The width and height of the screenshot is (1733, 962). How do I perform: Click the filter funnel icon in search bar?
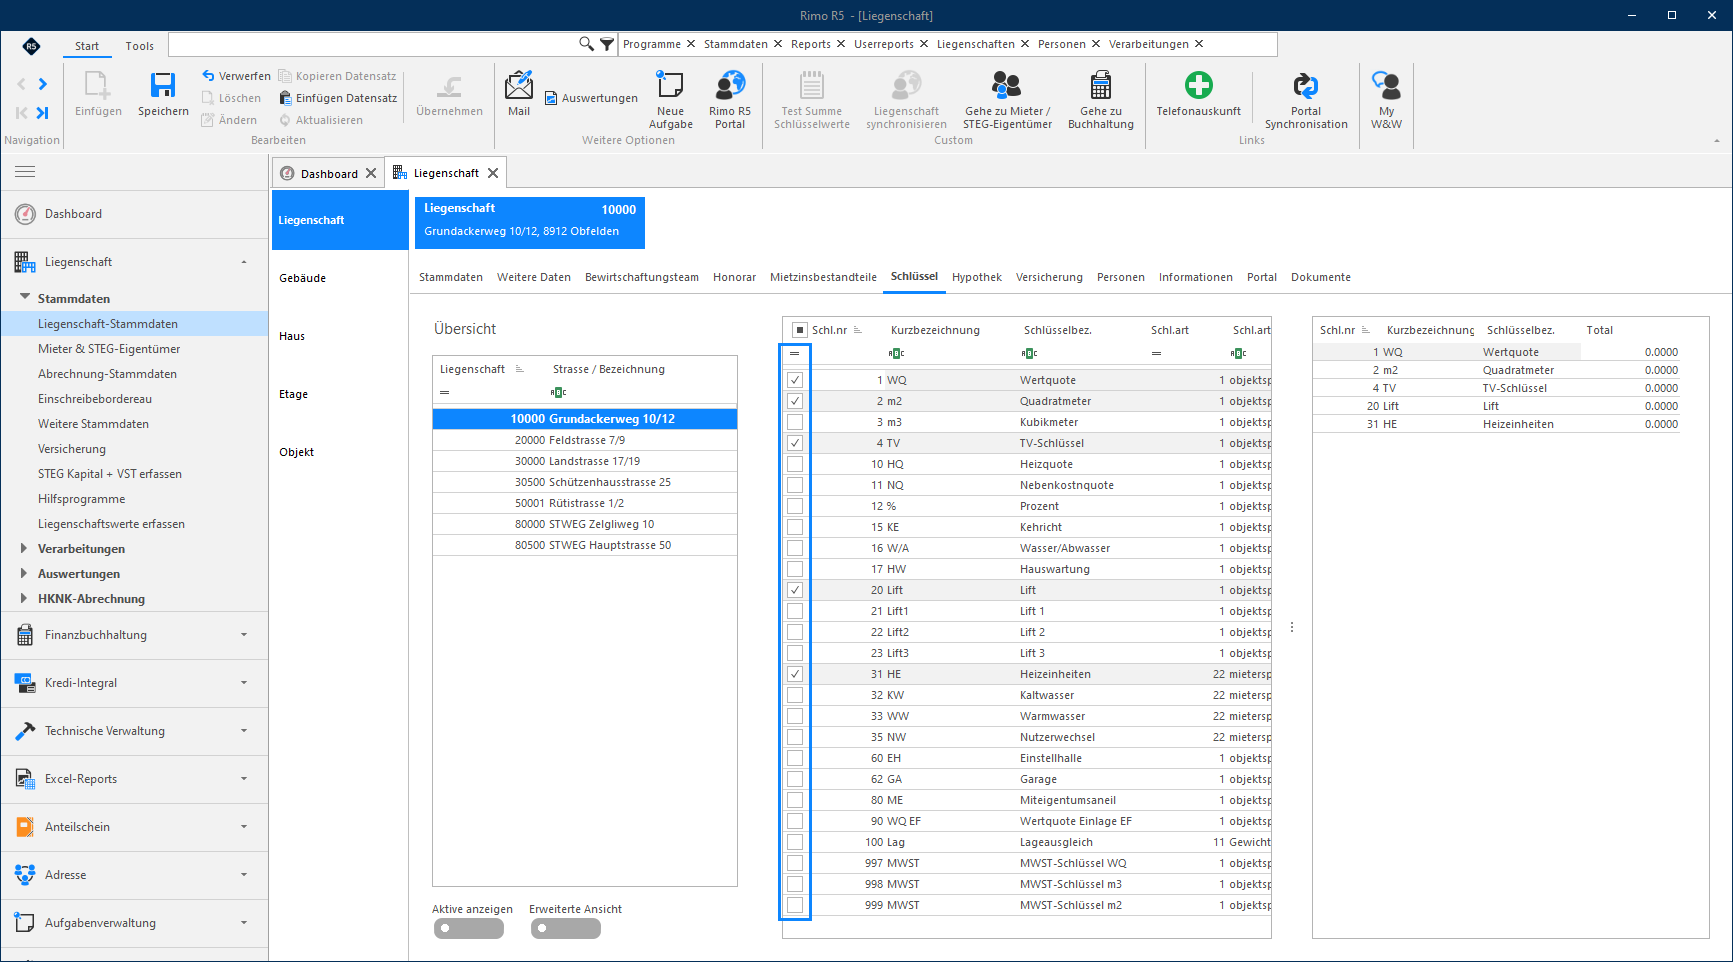point(606,44)
